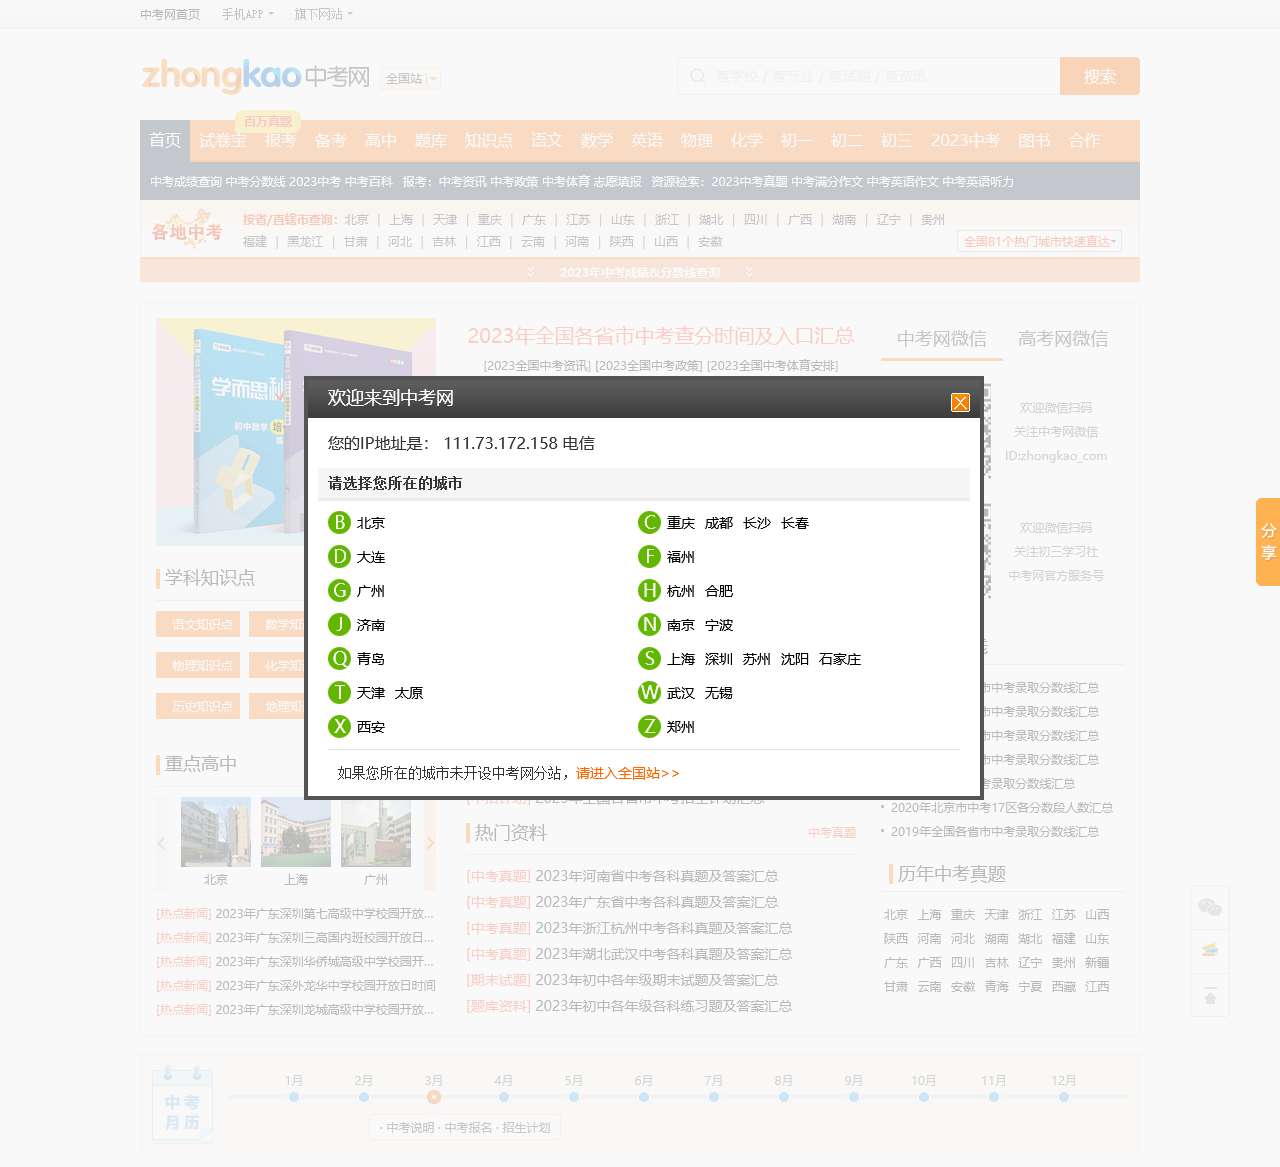Viewport: 1280px width, 1167px height.
Task: Open the 手机APP dropdown in top bar
Action: point(247,14)
